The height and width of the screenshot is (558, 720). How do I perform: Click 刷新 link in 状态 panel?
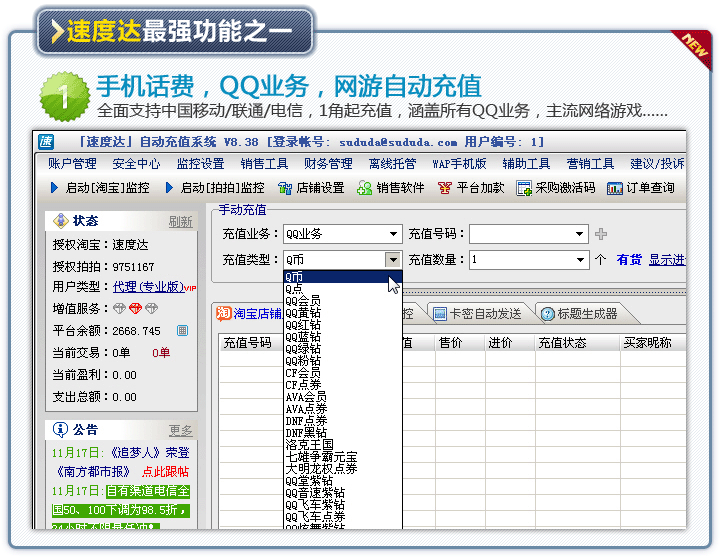pyautogui.click(x=180, y=222)
